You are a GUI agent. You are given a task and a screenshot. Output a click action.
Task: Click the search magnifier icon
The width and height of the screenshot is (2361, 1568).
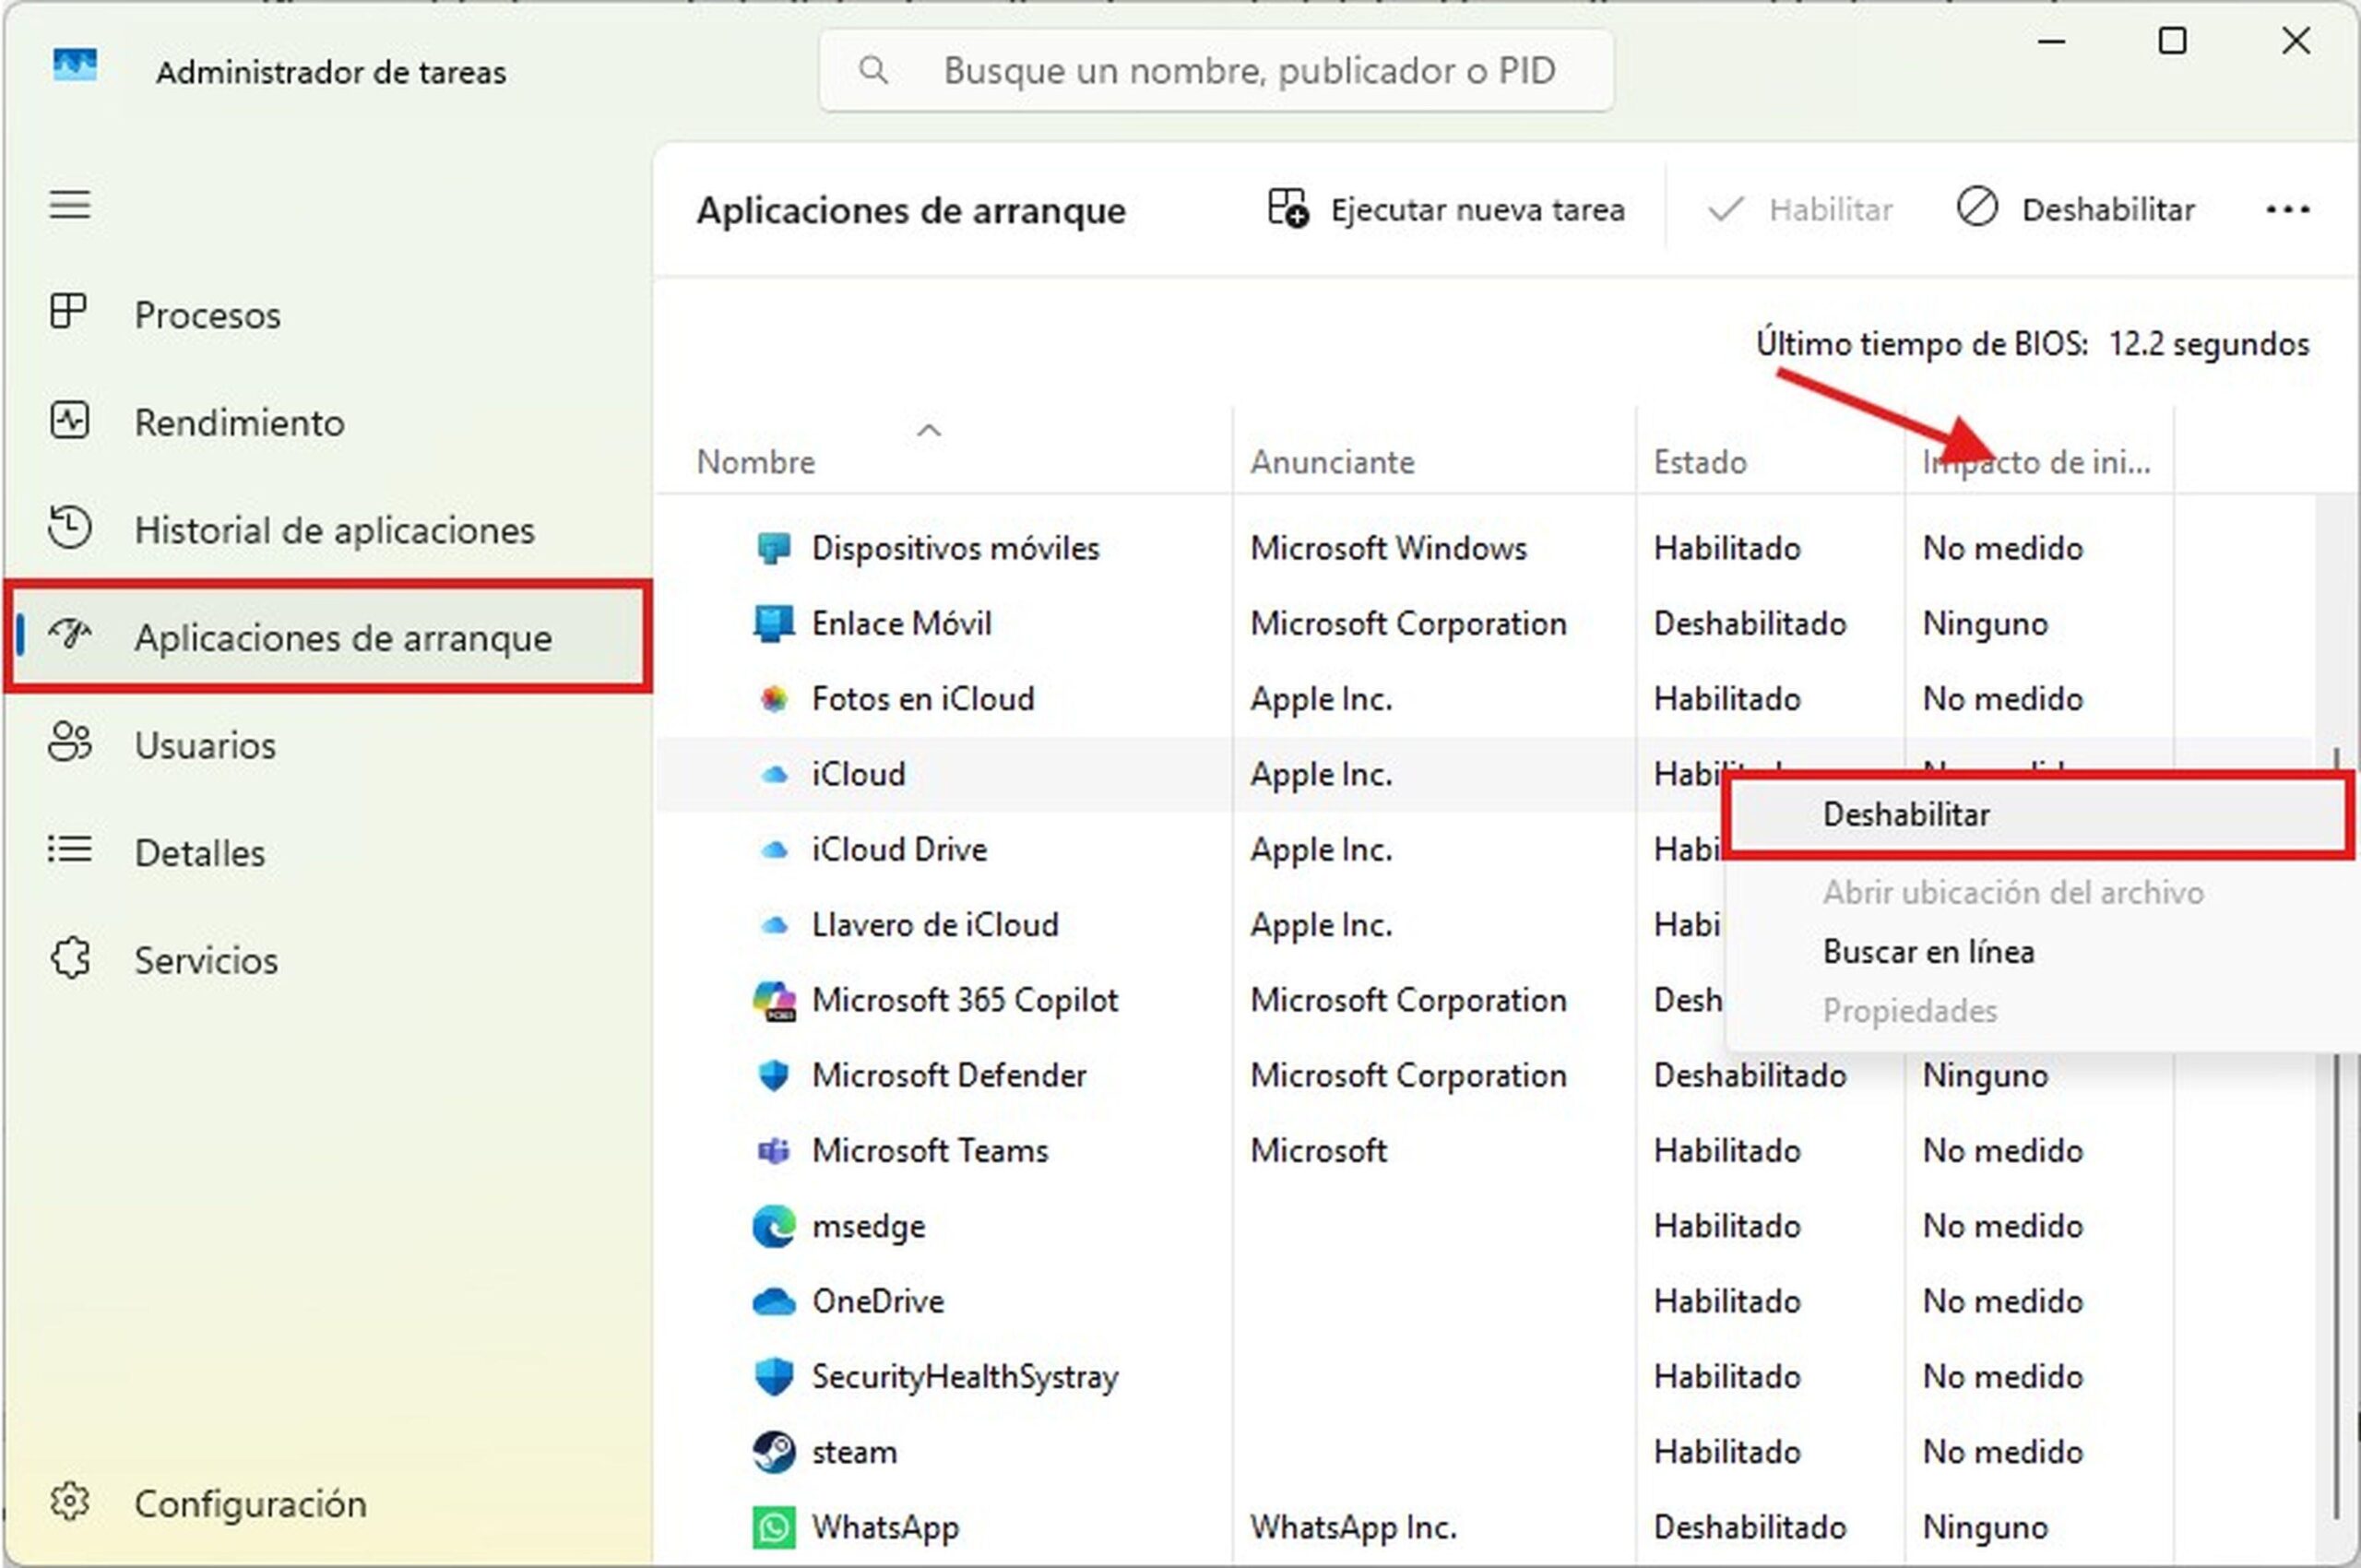873,70
